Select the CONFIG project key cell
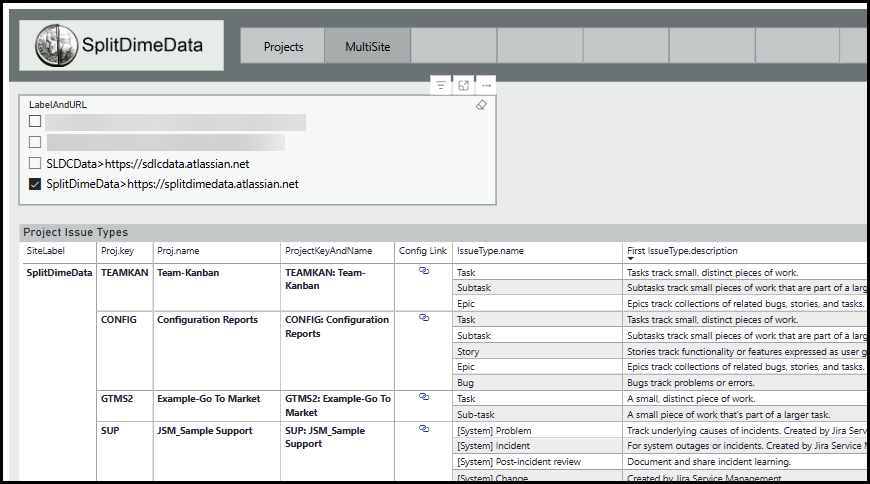This screenshot has width=870, height=484. coord(119,320)
